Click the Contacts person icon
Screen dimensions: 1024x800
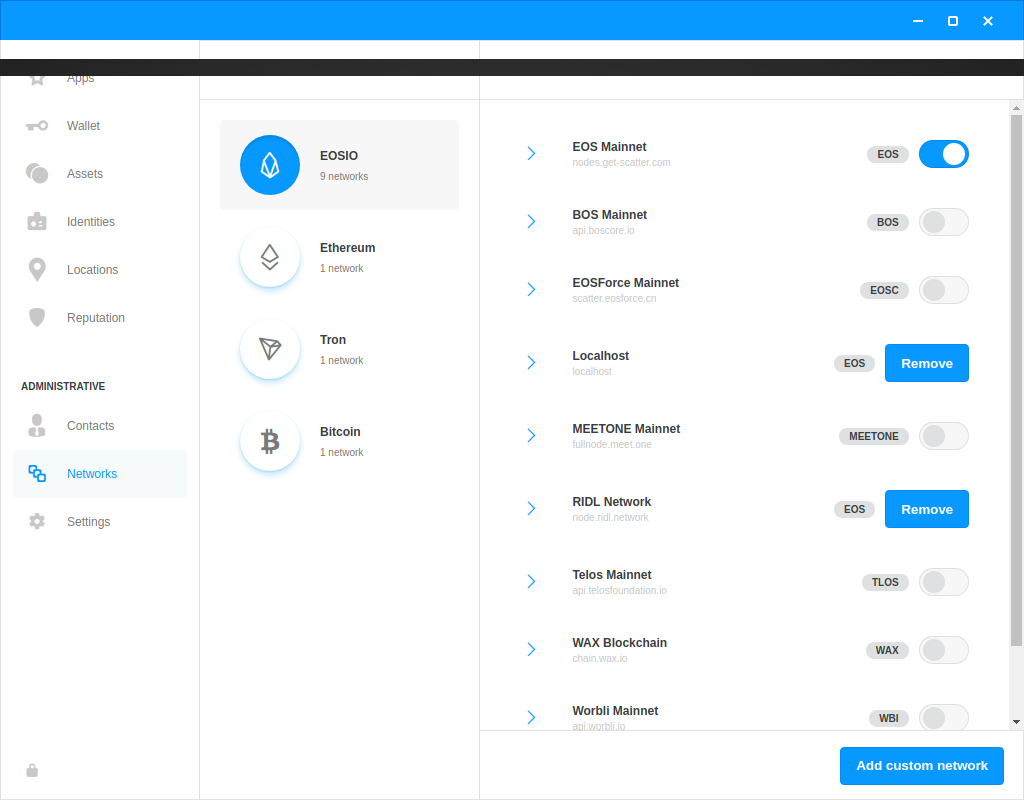click(37, 425)
